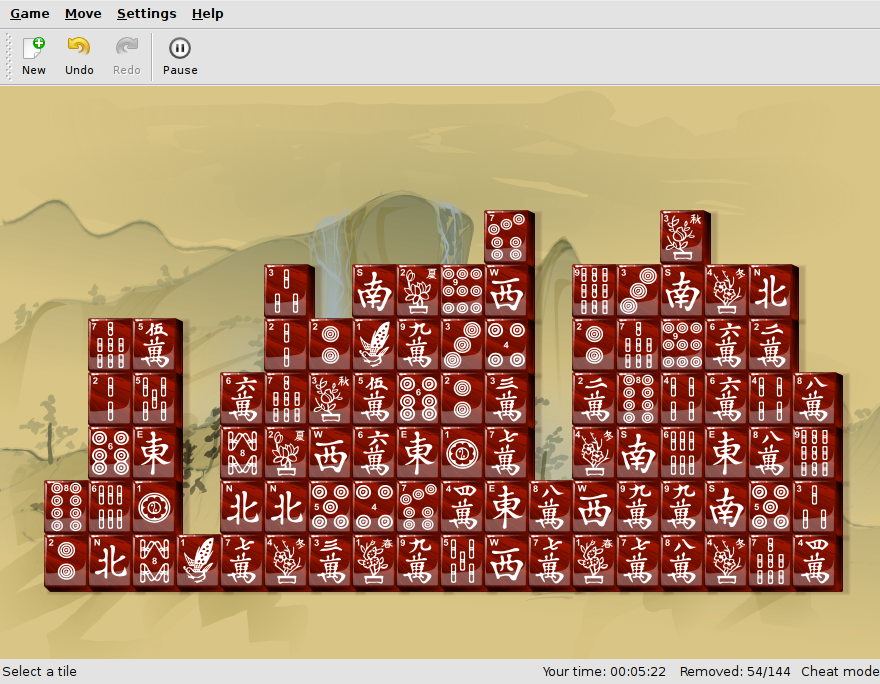Click the elapsed time display in status bar

604,672
